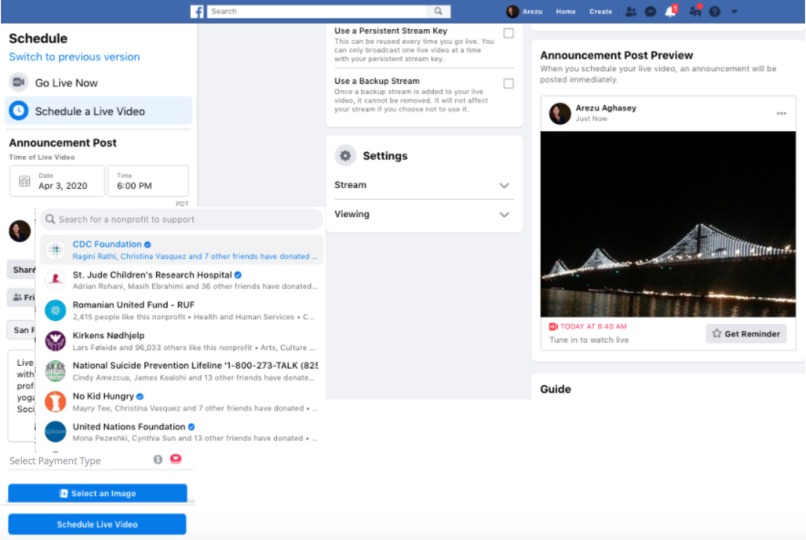
Task: Choose United Nations Foundation nonprofit
Action: [x=182, y=432]
